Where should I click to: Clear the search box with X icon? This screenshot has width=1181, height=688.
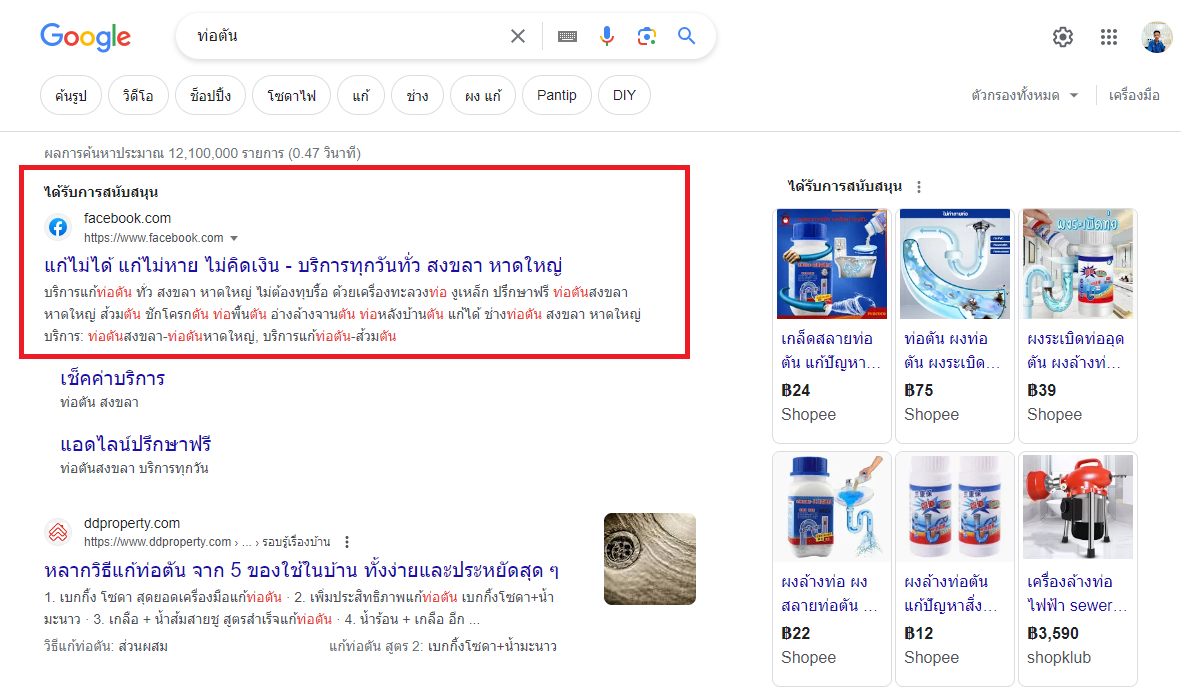pyautogui.click(x=518, y=37)
